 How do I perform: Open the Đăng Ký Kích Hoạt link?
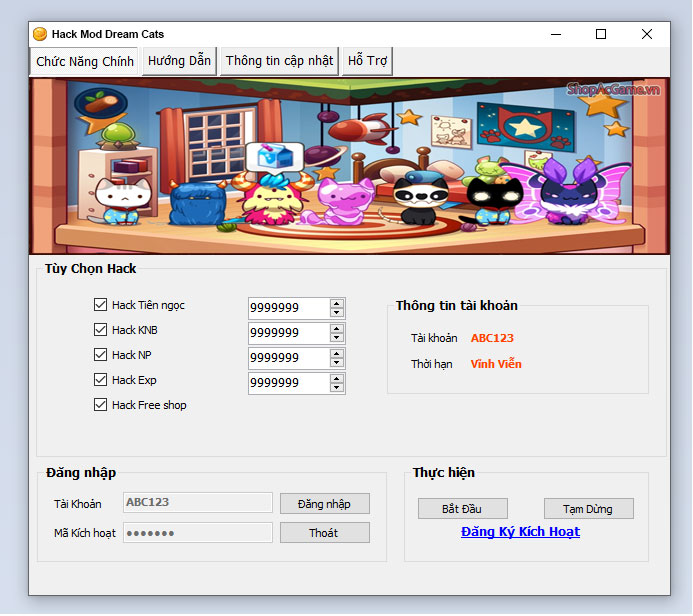click(x=520, y=532)
